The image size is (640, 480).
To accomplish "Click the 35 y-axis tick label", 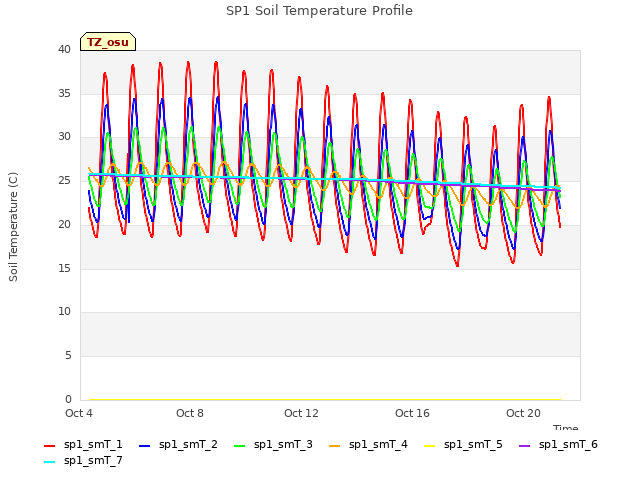I will 64,93.
